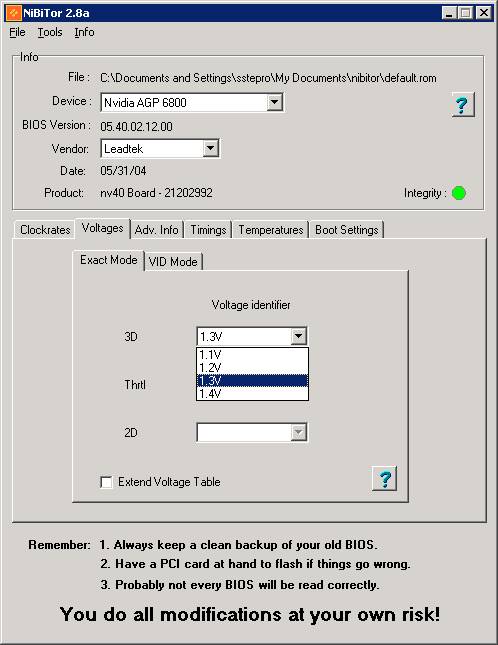Click the Voltage identifier label
The height and width of the screenshot is (645, 498).
point(251,305)
